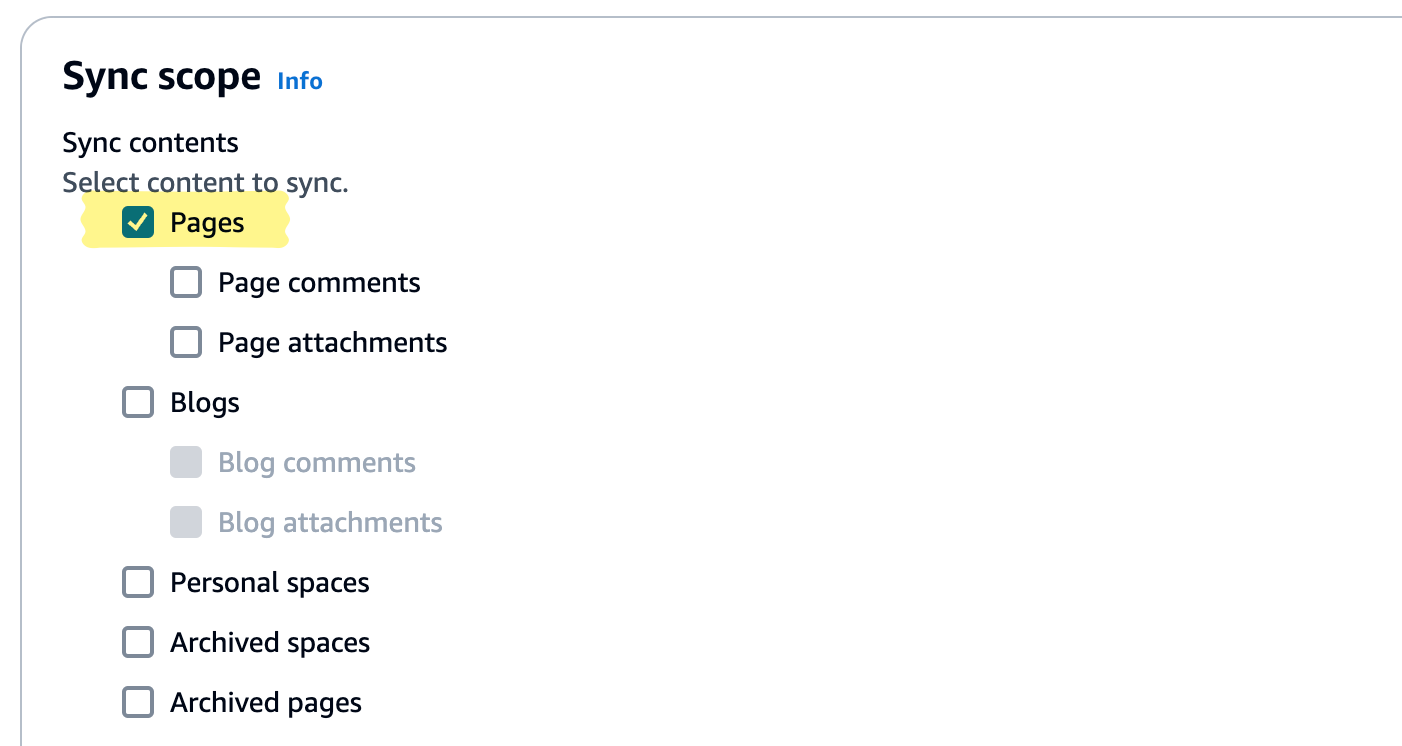
Task: Click the "Personal spaces" label text
Action: click(x=270, y=583)
